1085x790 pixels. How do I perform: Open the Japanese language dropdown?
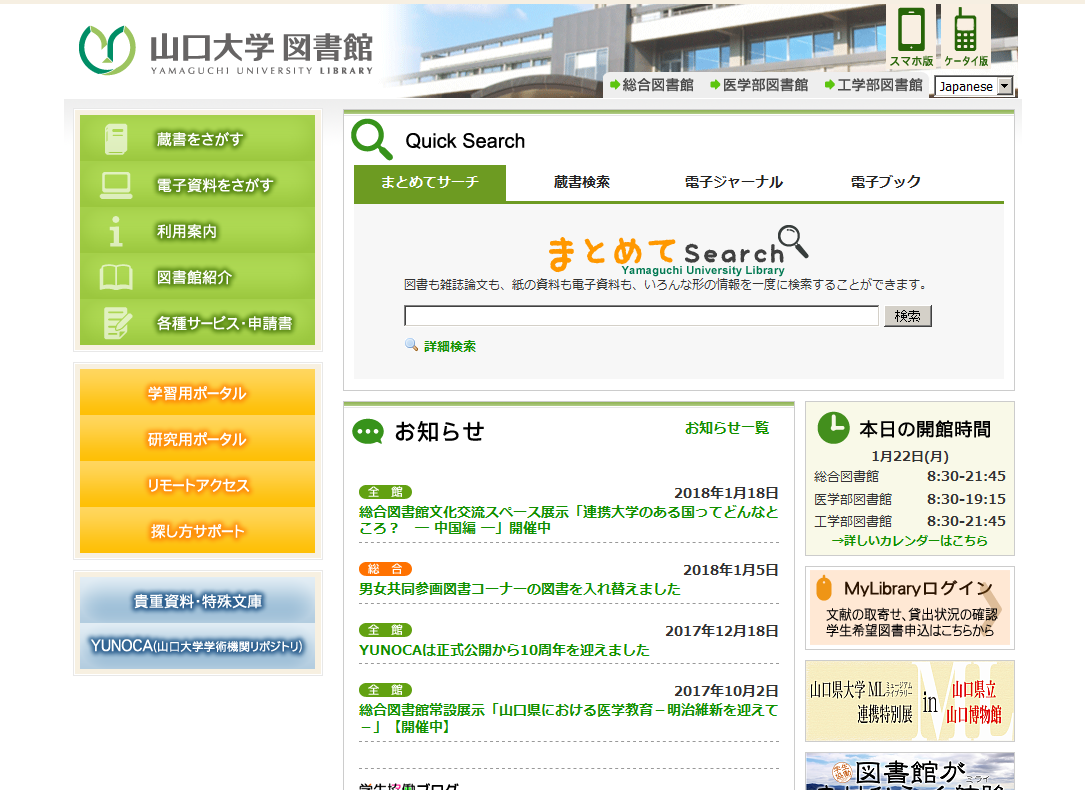[x=974, y=86]
